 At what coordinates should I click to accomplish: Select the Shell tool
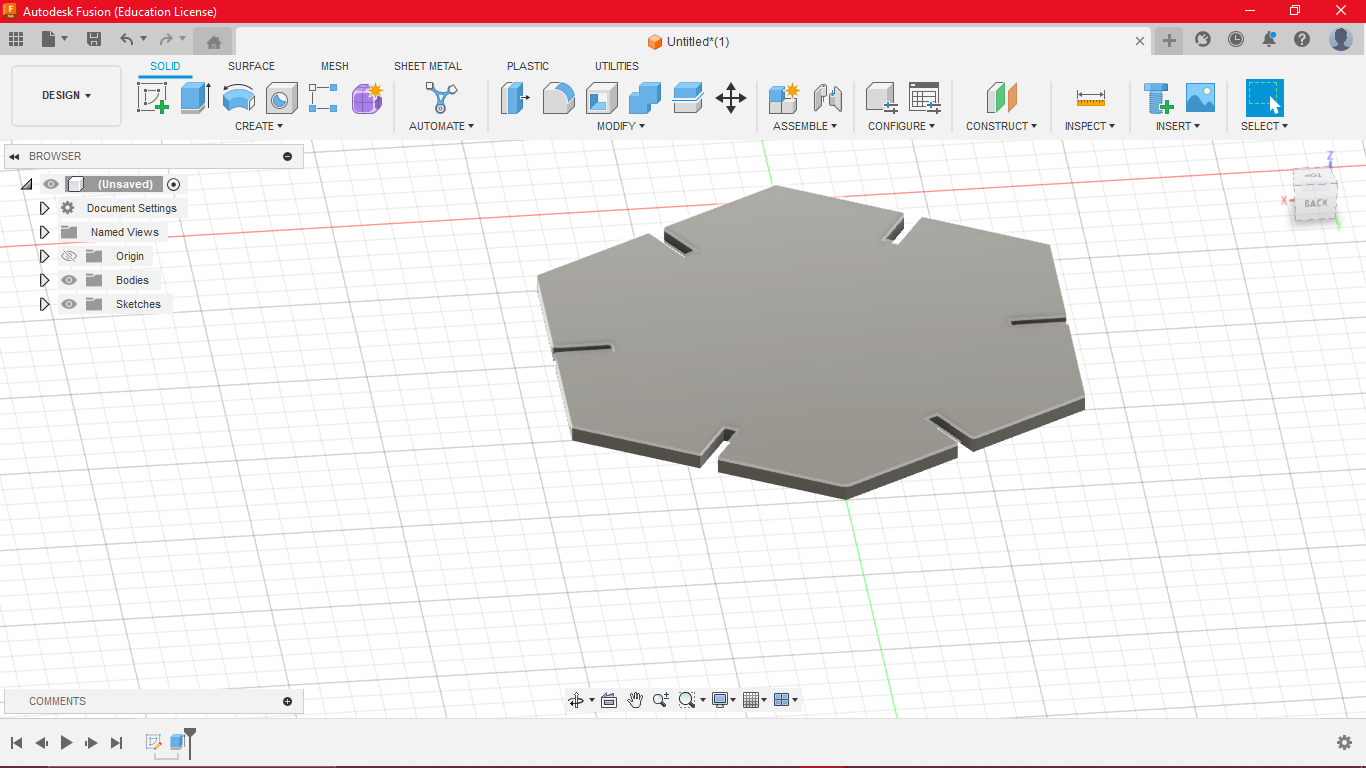[601, 98]
